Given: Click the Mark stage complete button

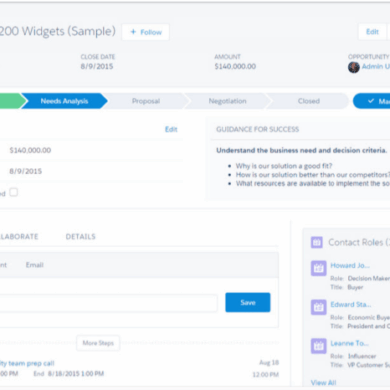Looking at the screenshot, I should pyautogui.click(x=371, y=101).
